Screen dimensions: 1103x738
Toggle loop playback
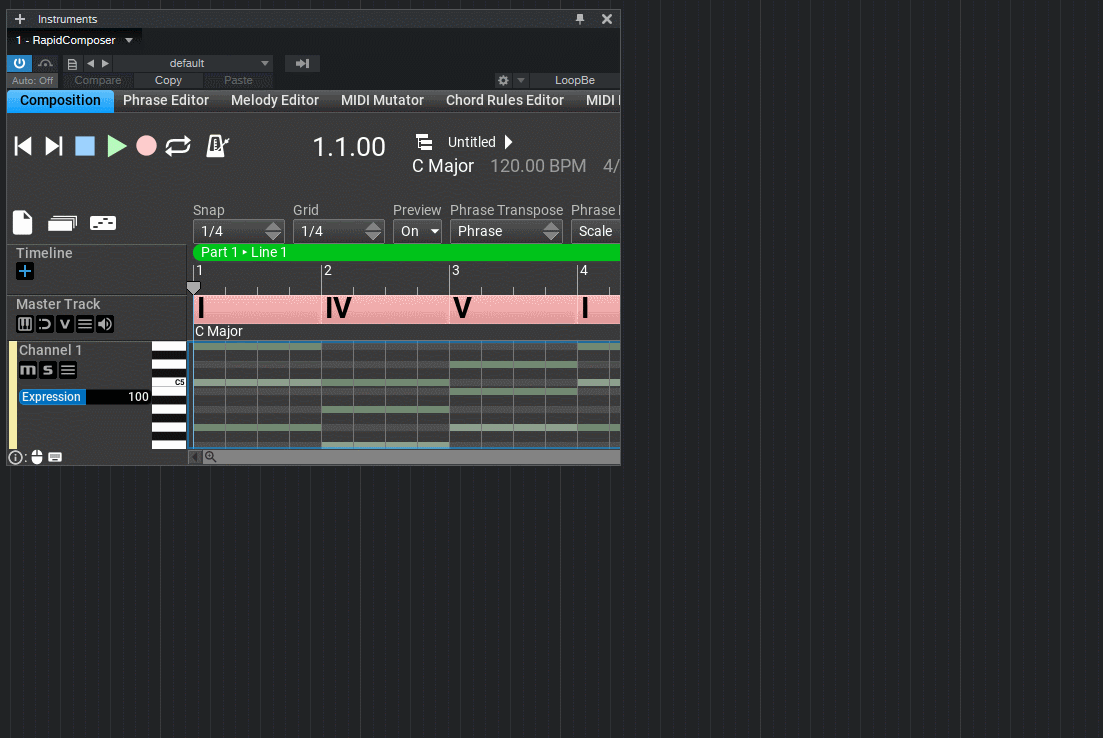tap(178, 146)
